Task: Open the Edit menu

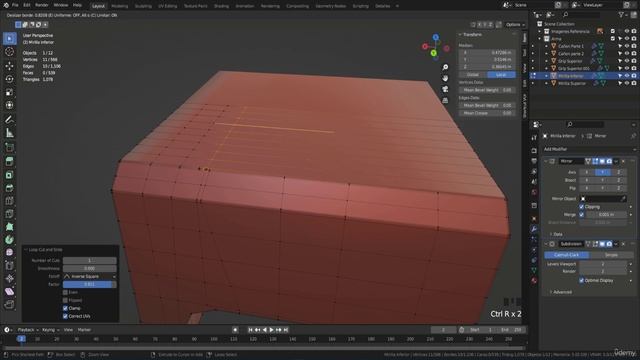Action: tap(27, 5)
